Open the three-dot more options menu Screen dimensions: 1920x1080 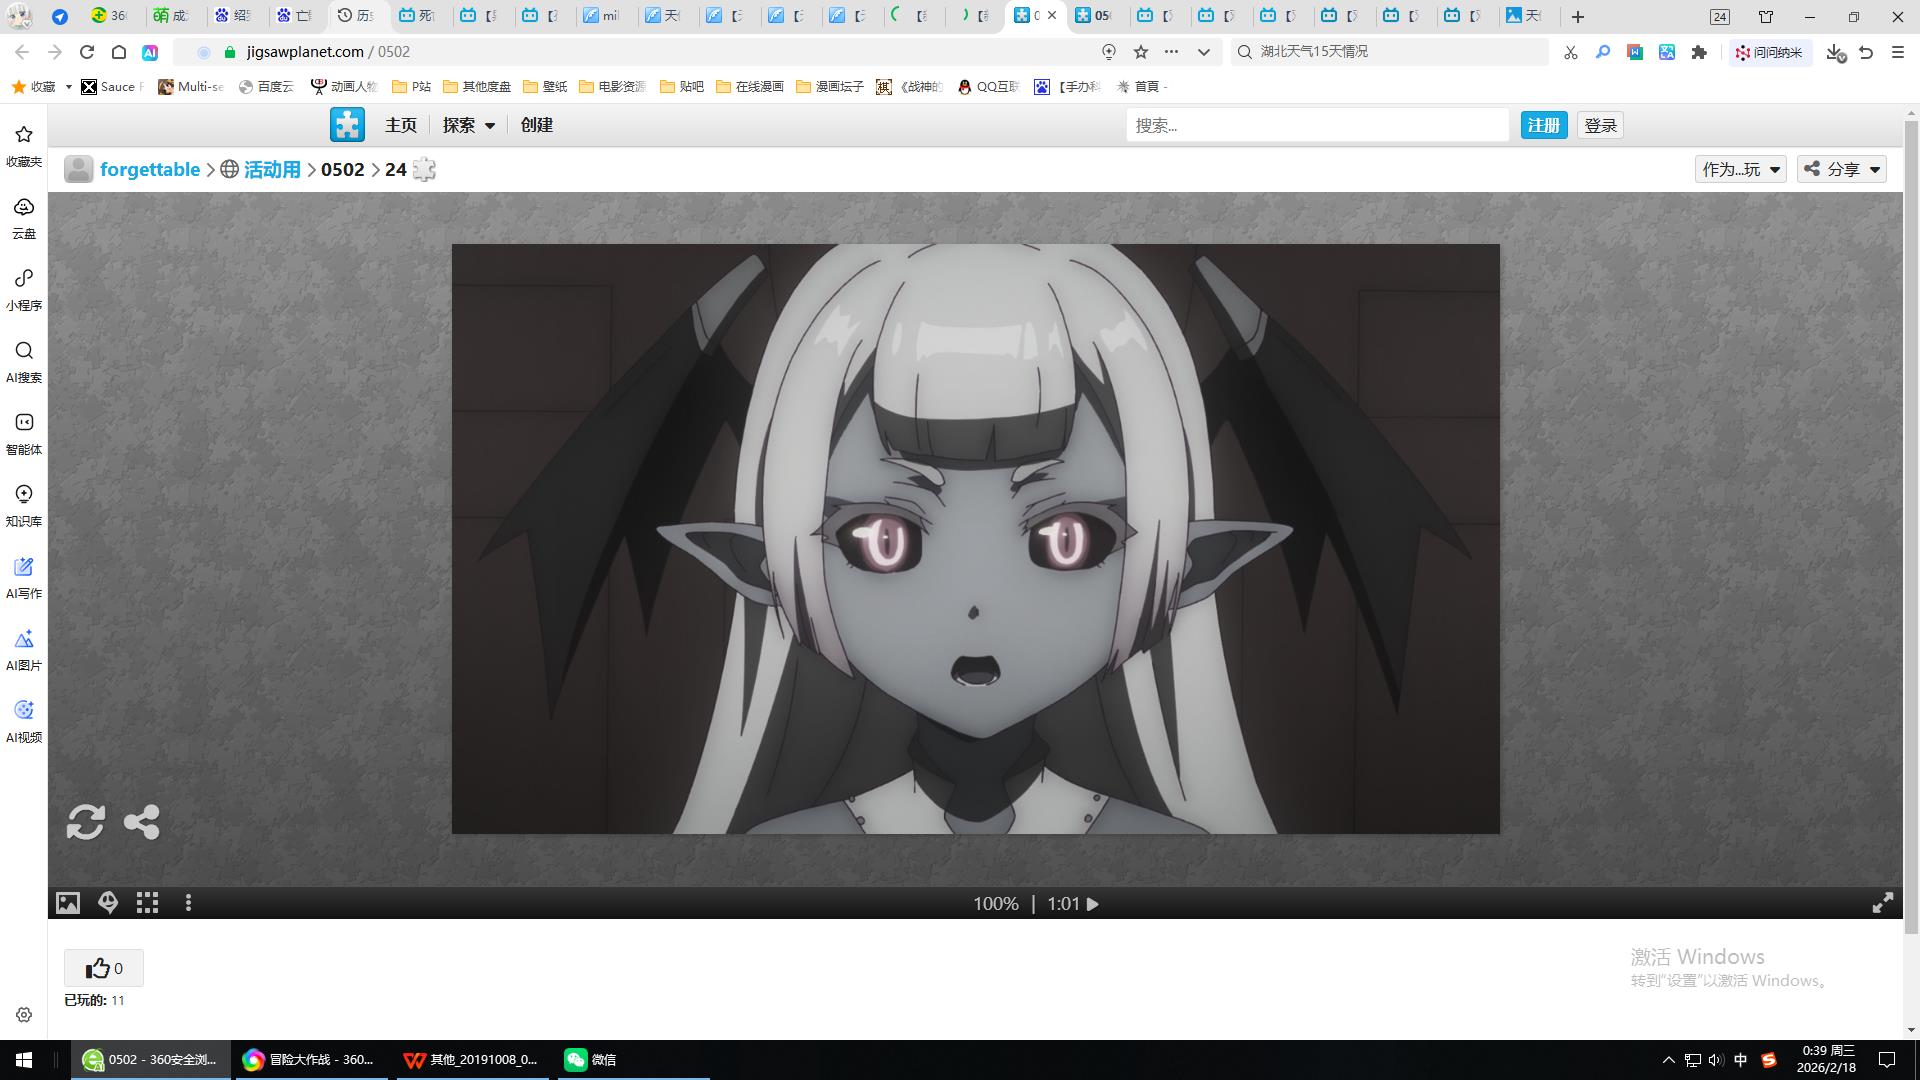tap(188, 903)
